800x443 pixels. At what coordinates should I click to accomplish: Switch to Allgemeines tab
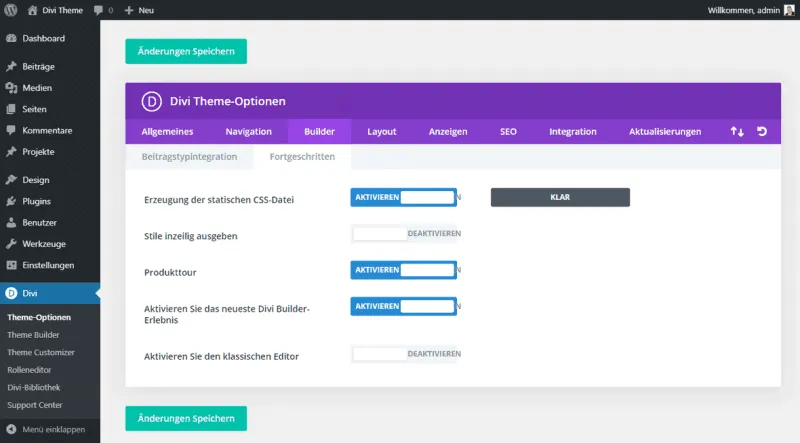167,132
